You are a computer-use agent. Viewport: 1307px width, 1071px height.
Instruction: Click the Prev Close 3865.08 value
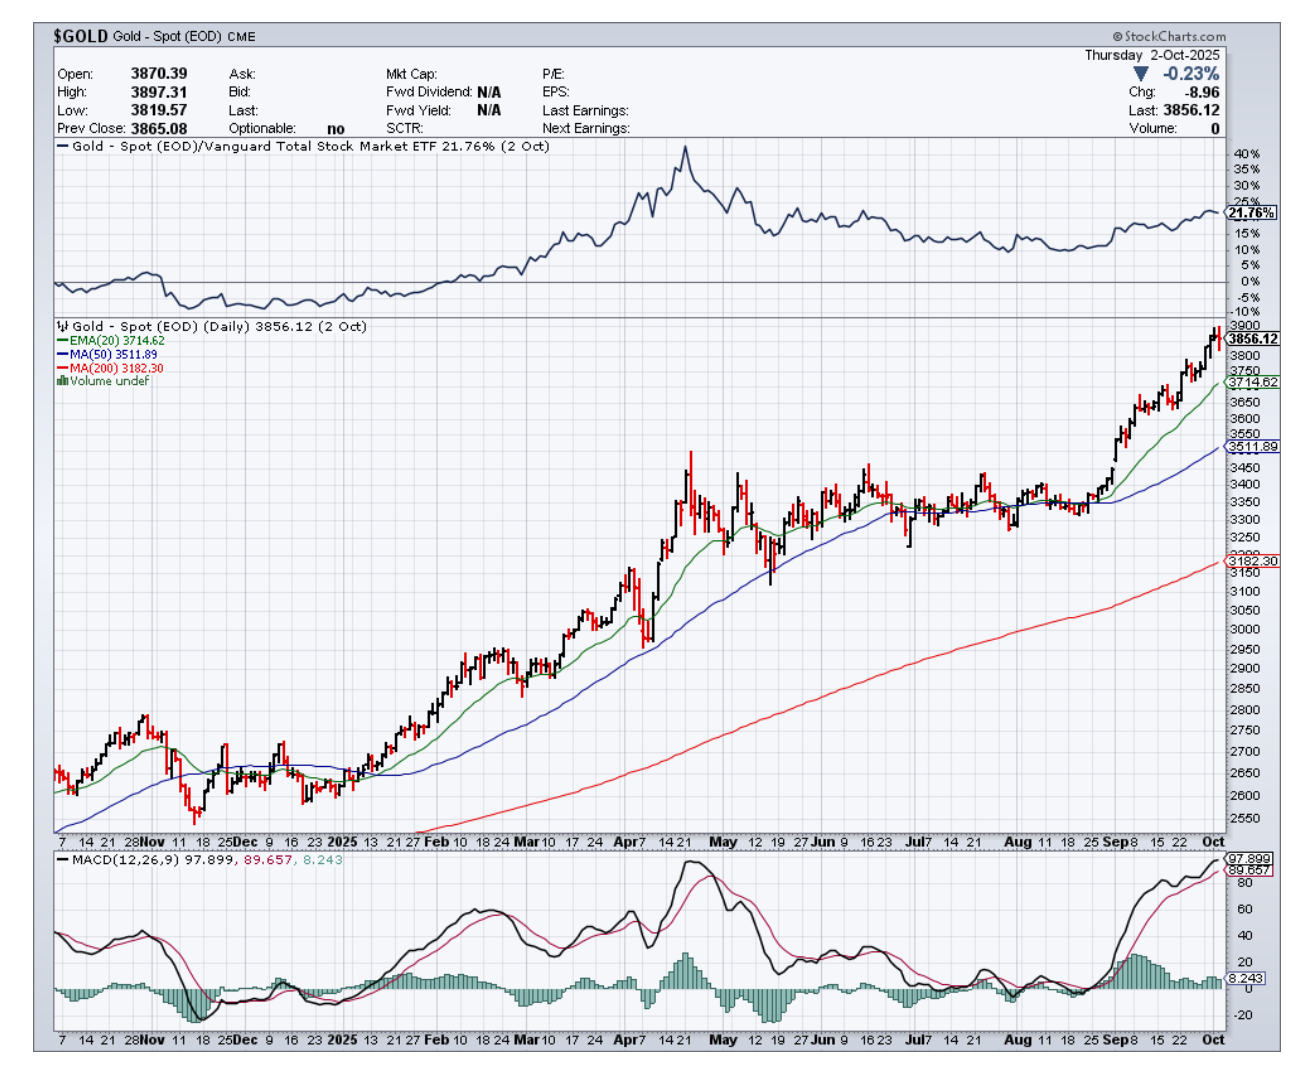[x=158, y=128]
